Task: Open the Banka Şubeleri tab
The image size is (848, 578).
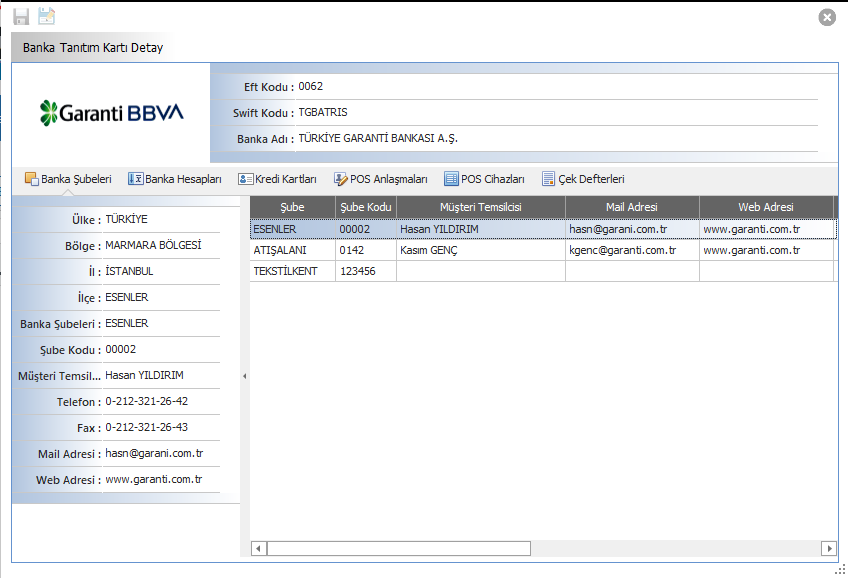Action: (x=68, y=179)
